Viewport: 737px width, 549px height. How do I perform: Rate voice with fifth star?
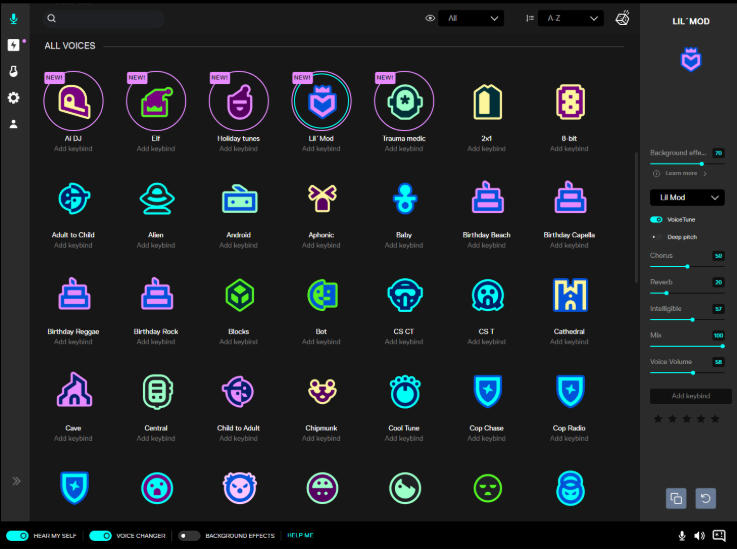pyautogui.click(x=715, y=419)
